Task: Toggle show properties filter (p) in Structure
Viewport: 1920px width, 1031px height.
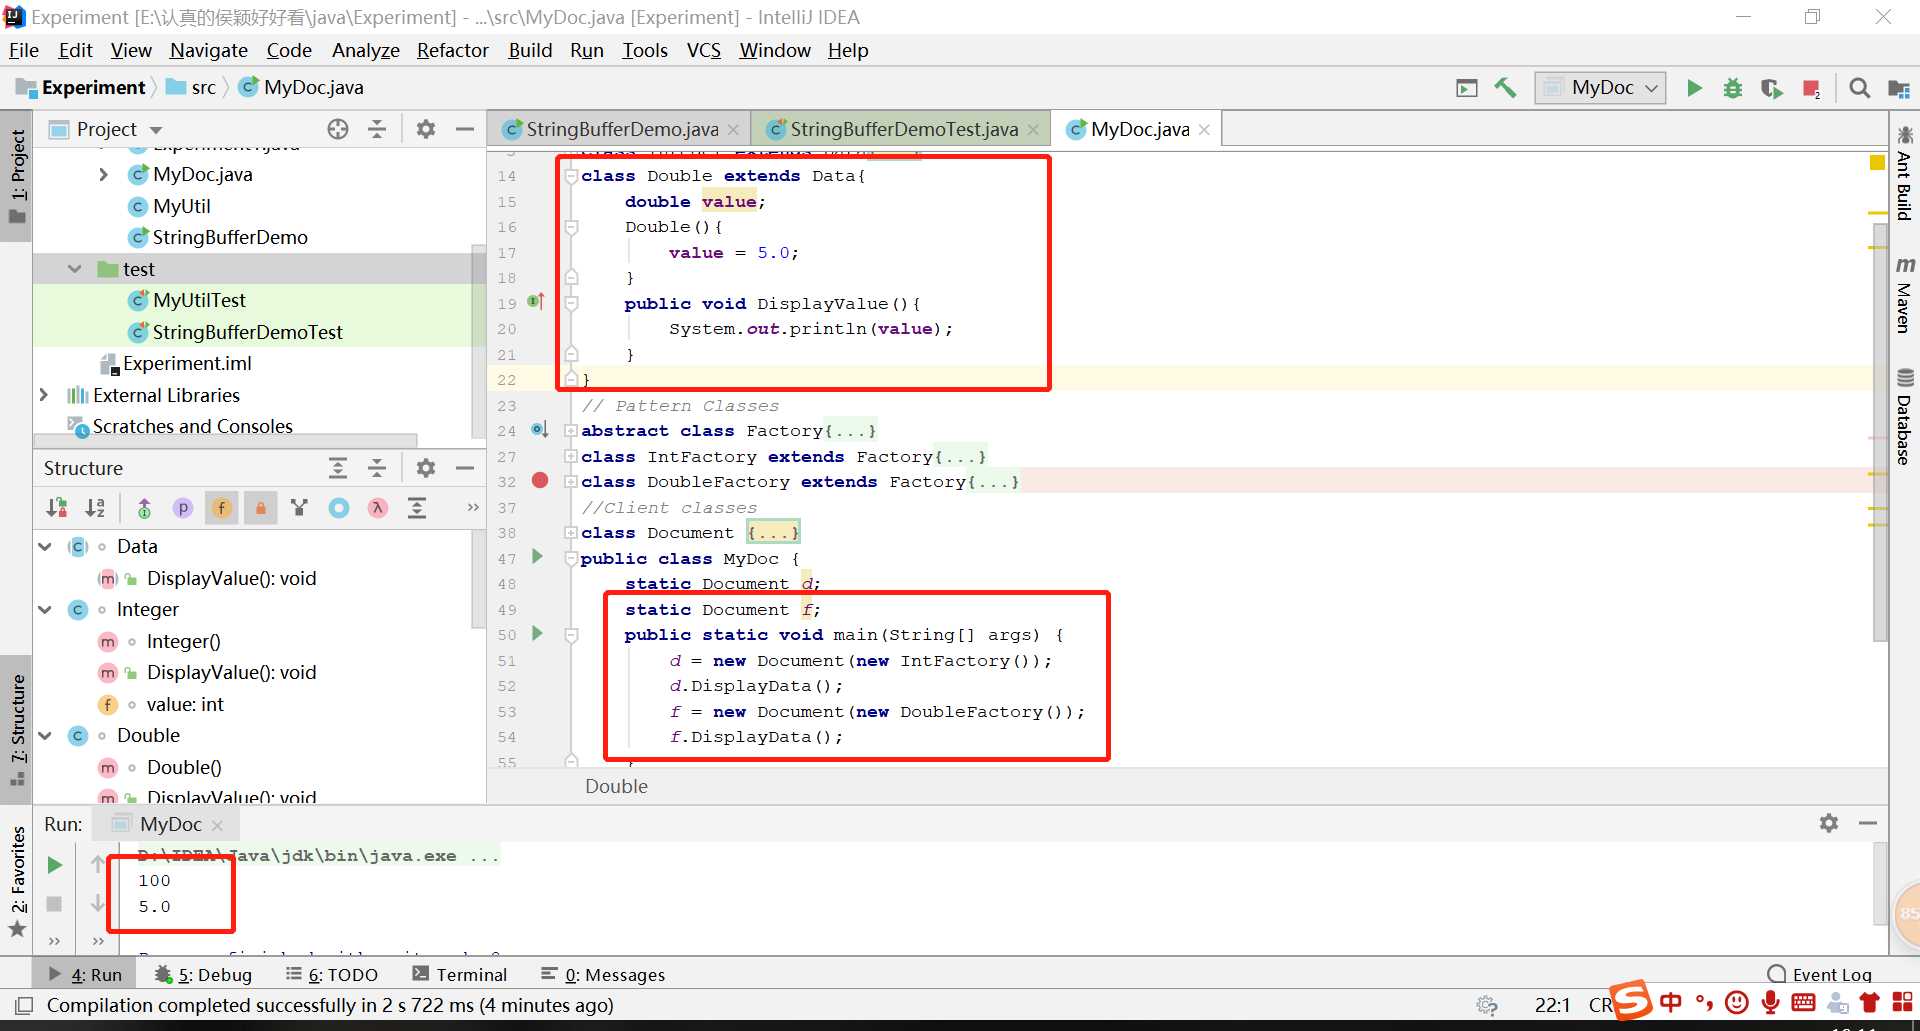Action: (x=182, y=508)
